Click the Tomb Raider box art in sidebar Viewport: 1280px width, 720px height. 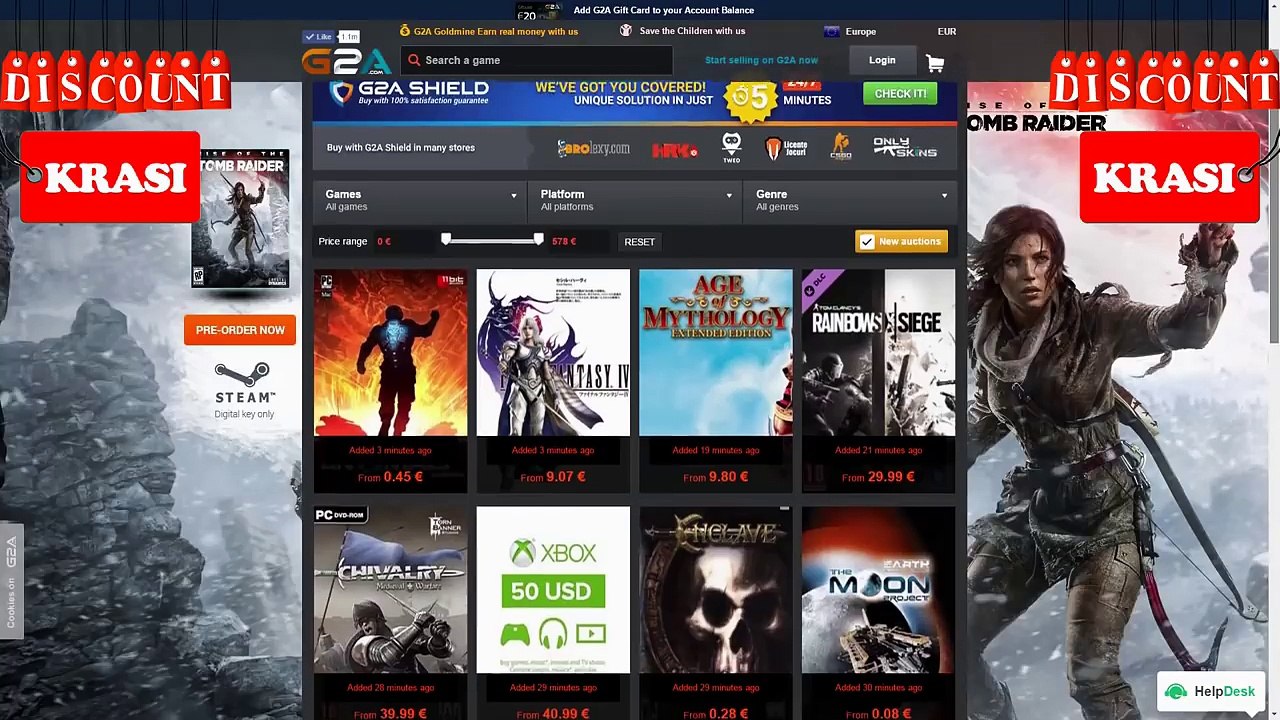pyautogui.click(x=240, y=218)
